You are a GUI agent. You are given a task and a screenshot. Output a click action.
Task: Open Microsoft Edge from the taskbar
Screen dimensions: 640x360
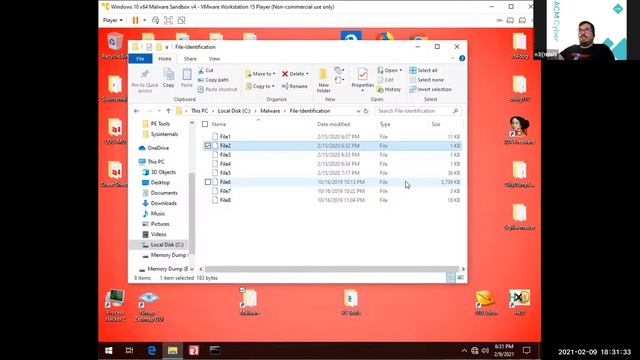pos(152,350)
